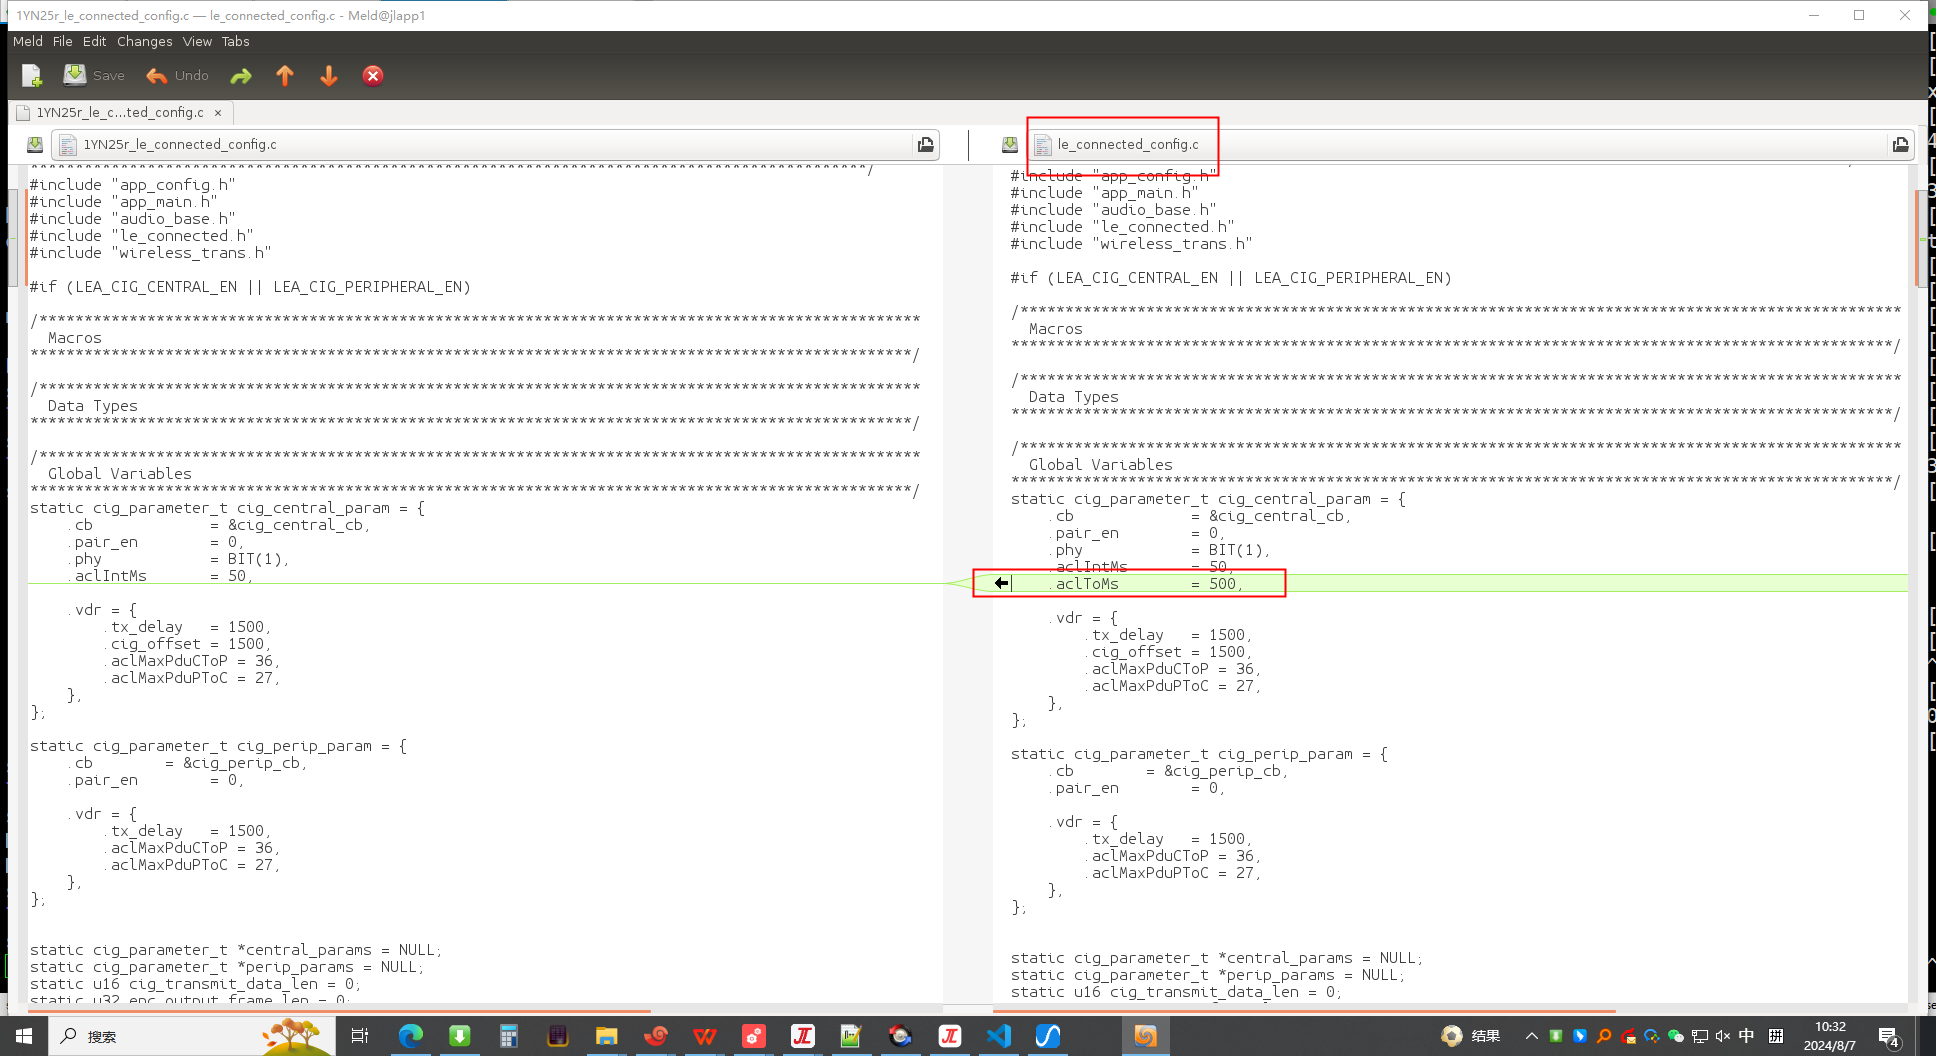Open the Tabs menu
The image size is (1936, 1056).
[236, 41]
